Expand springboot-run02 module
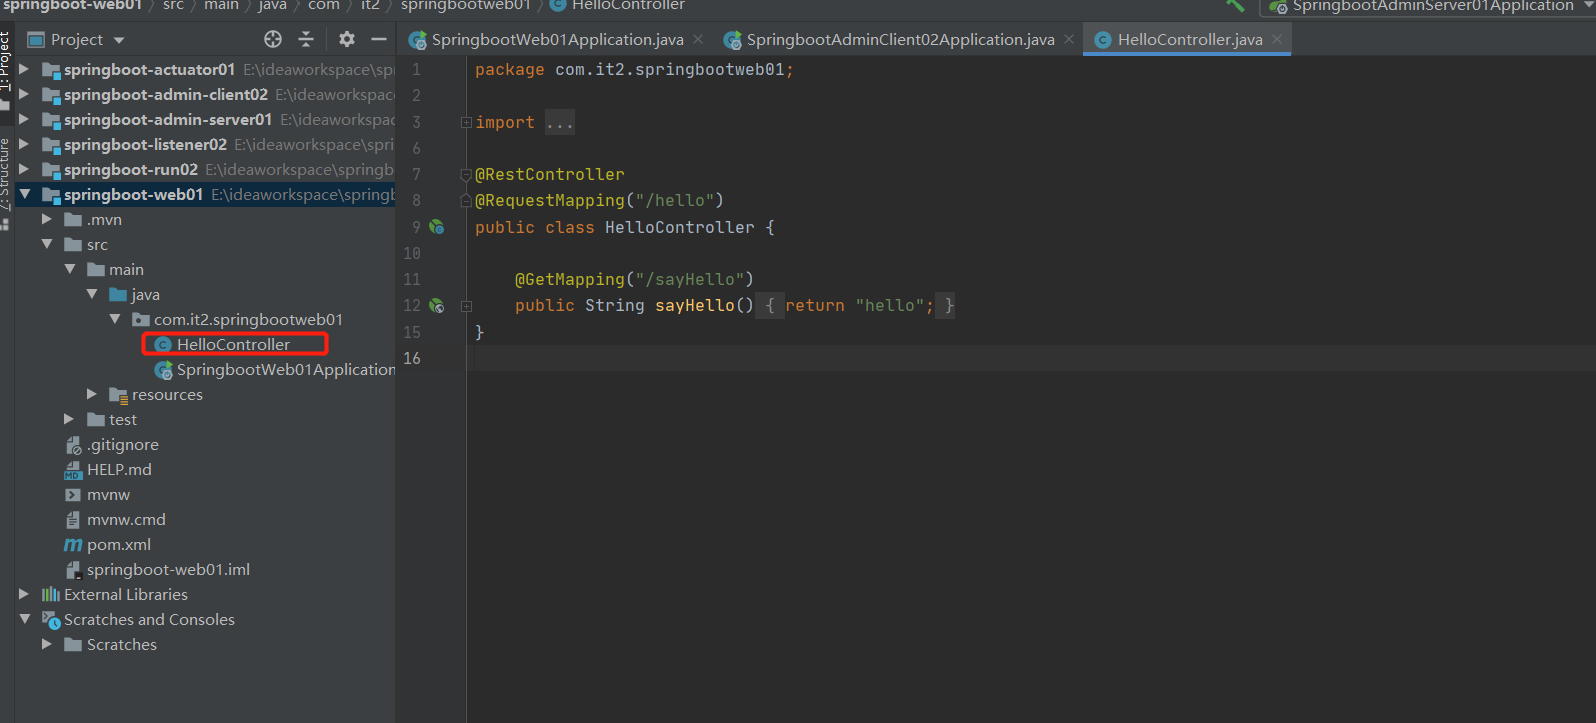Viewport: 1596px width, 723px height. click(x=24, y=169)
